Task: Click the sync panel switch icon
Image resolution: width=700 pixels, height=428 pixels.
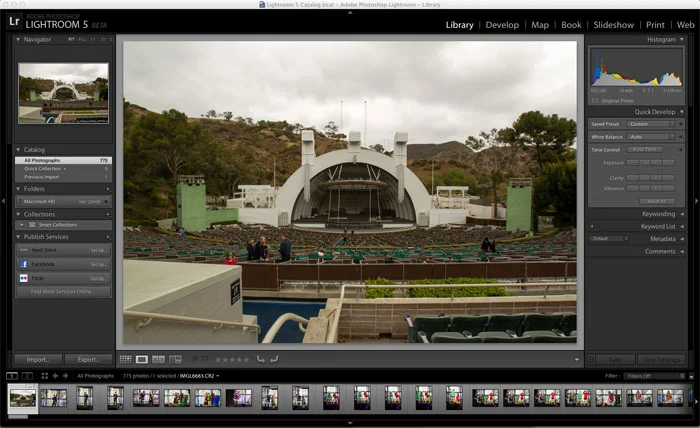Action: pyautogui.click(x=592, y=359)
